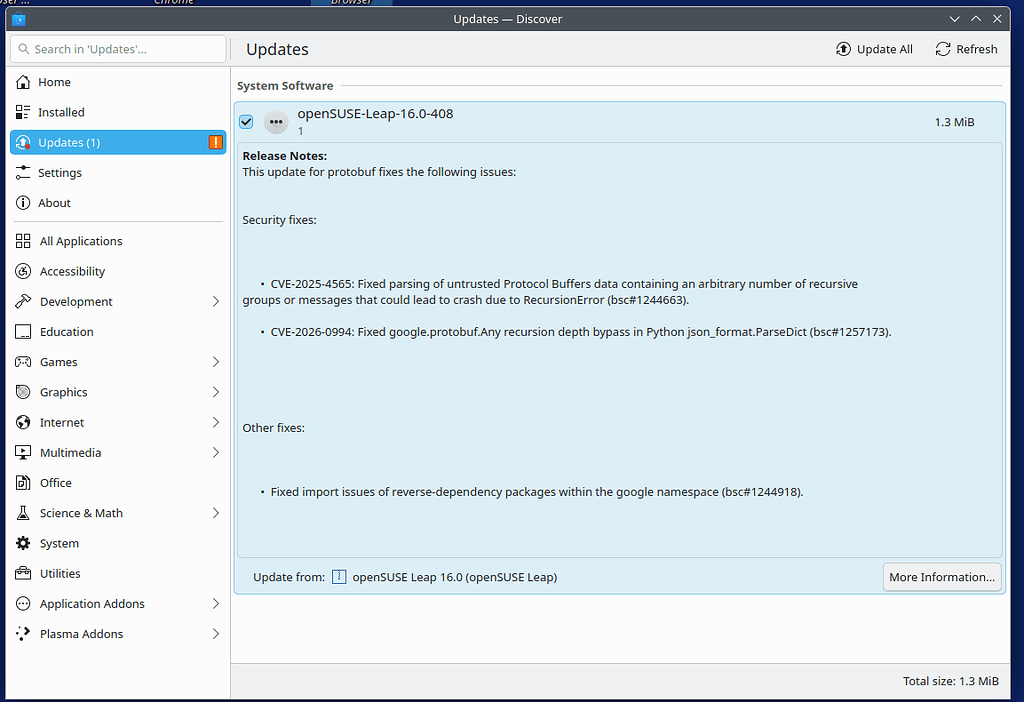Click the Application Addons ellipsis icon
This screenshot has width=1024, height=702.
pyautogui.click(x=23, y=603)
